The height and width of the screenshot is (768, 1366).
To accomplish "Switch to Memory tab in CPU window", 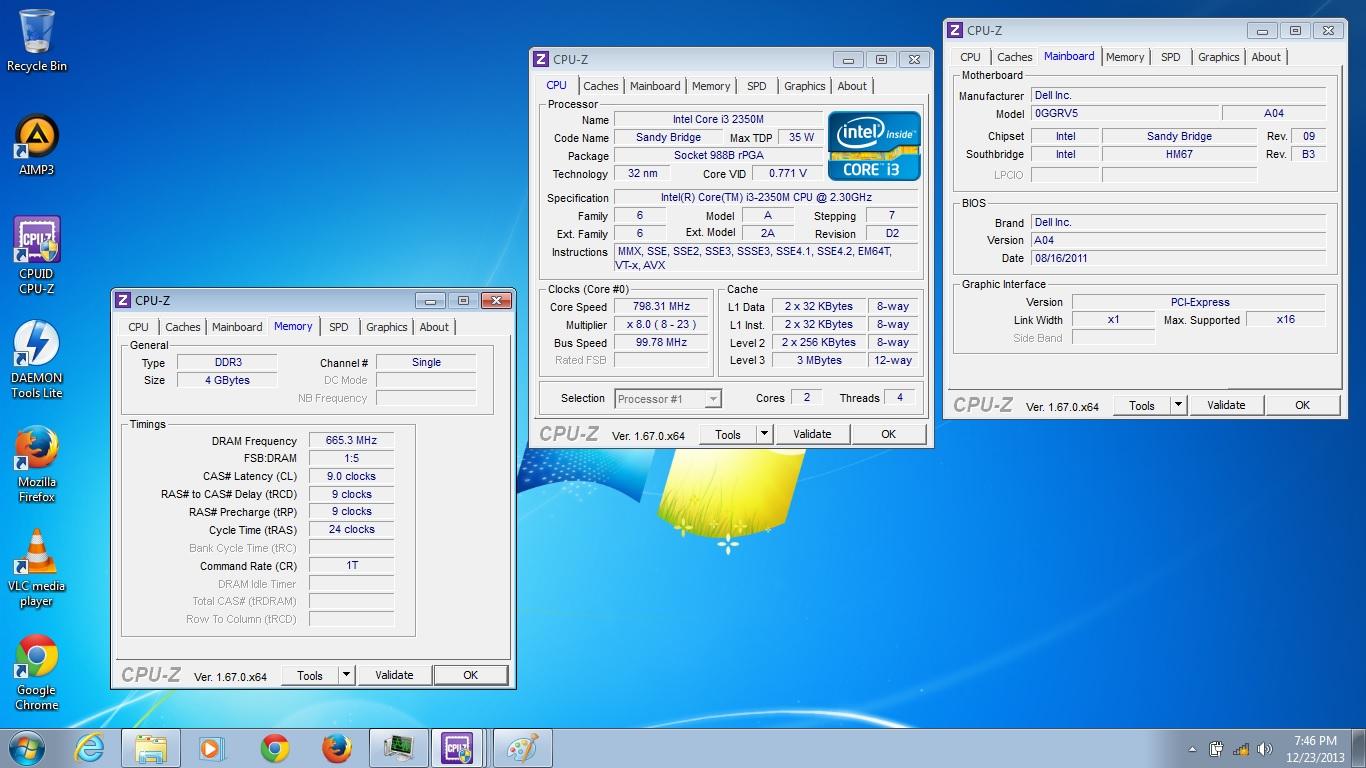I will pos(711,86).
